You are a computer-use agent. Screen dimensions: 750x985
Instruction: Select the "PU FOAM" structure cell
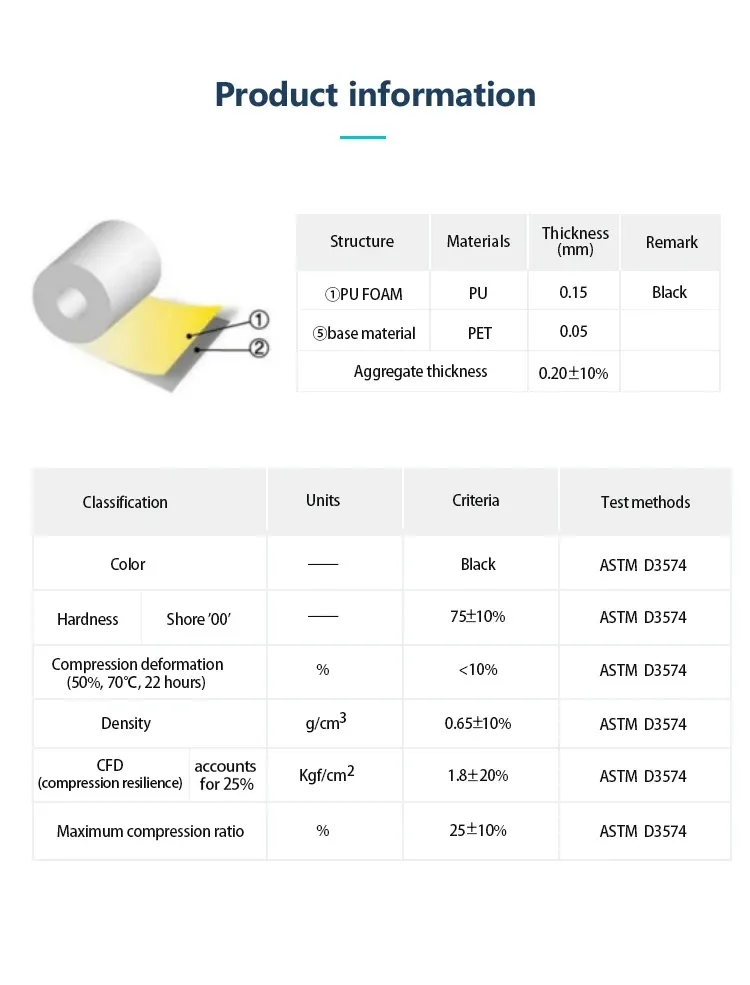click(x=363, y=293)
